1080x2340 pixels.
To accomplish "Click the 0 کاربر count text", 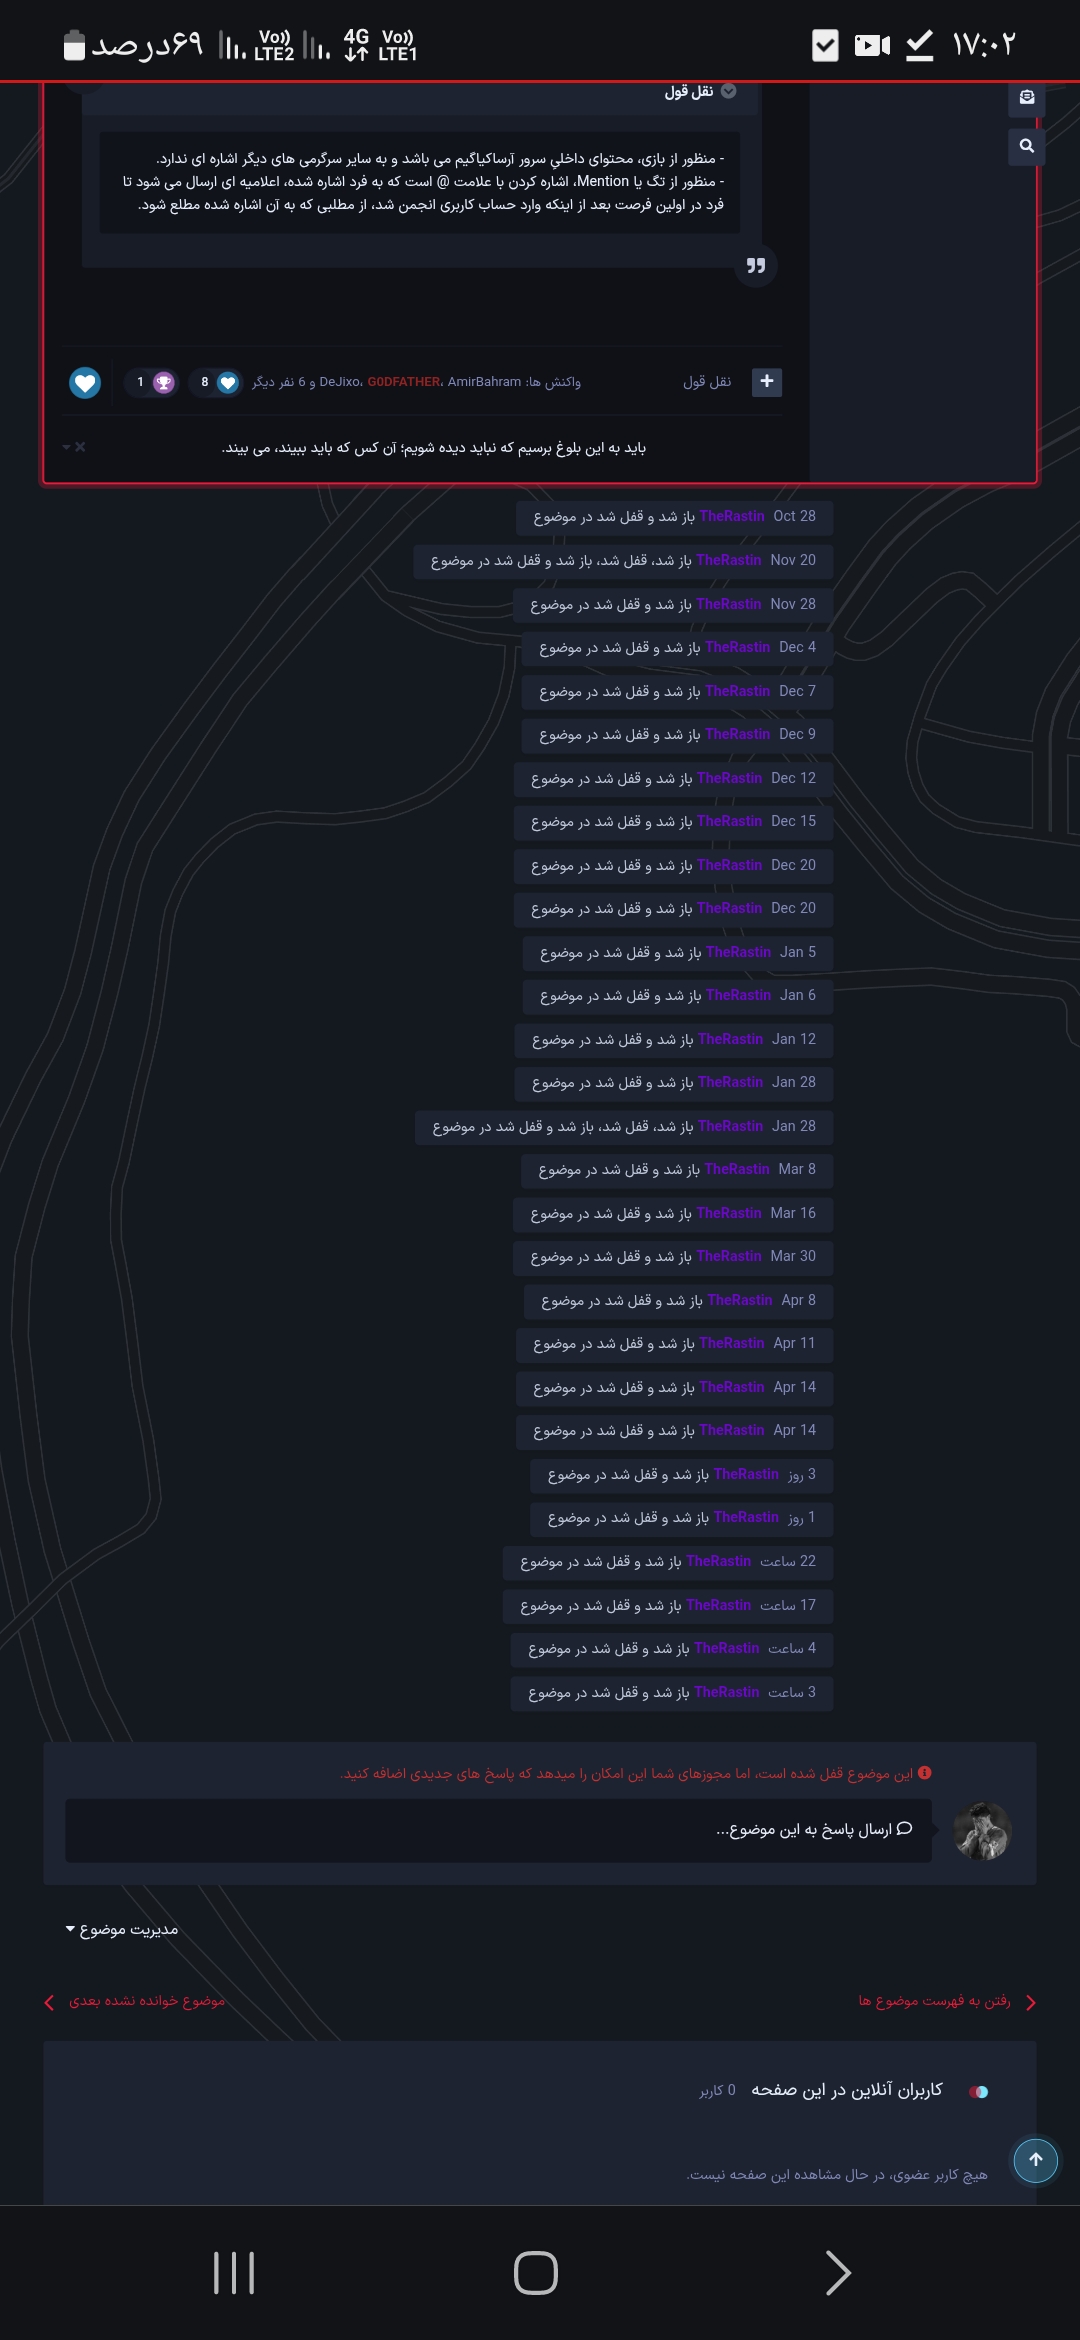I will click(x=718, y=2090).
